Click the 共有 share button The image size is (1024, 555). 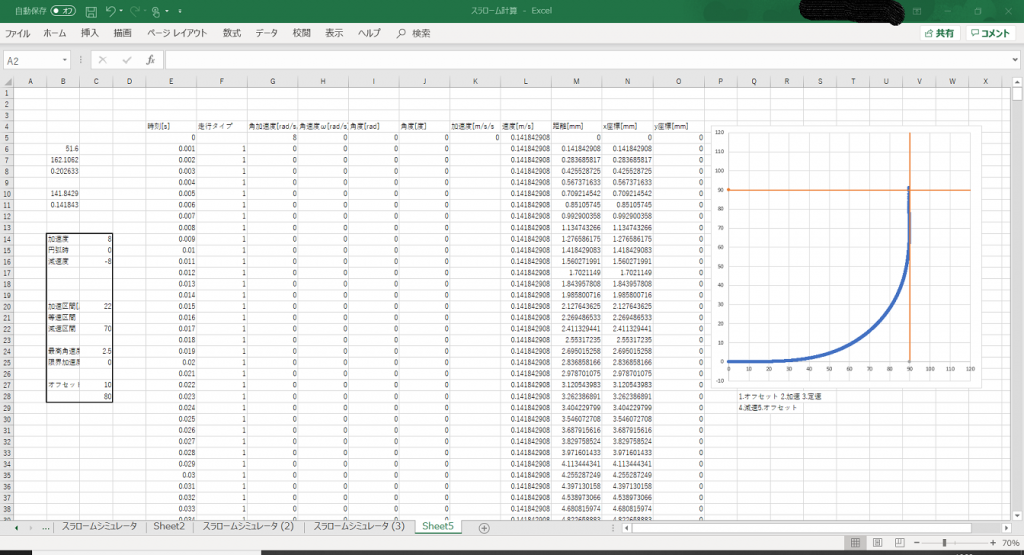tap(939, 33)
